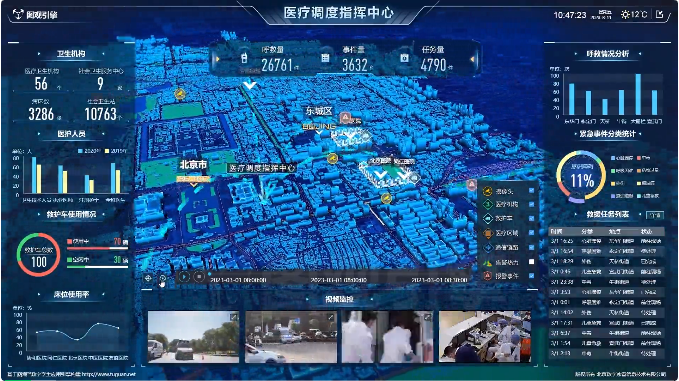The image size is (679, 381).
Task: Stop the timeline playback
Action: point(199,276)
